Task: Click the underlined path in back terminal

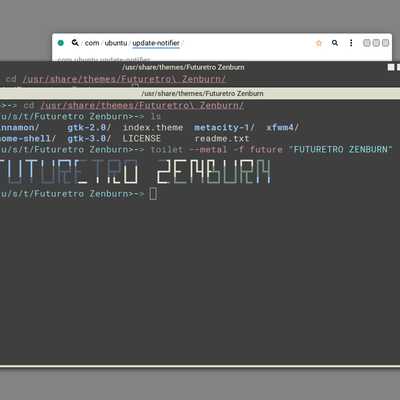Action: pos(124,79)
